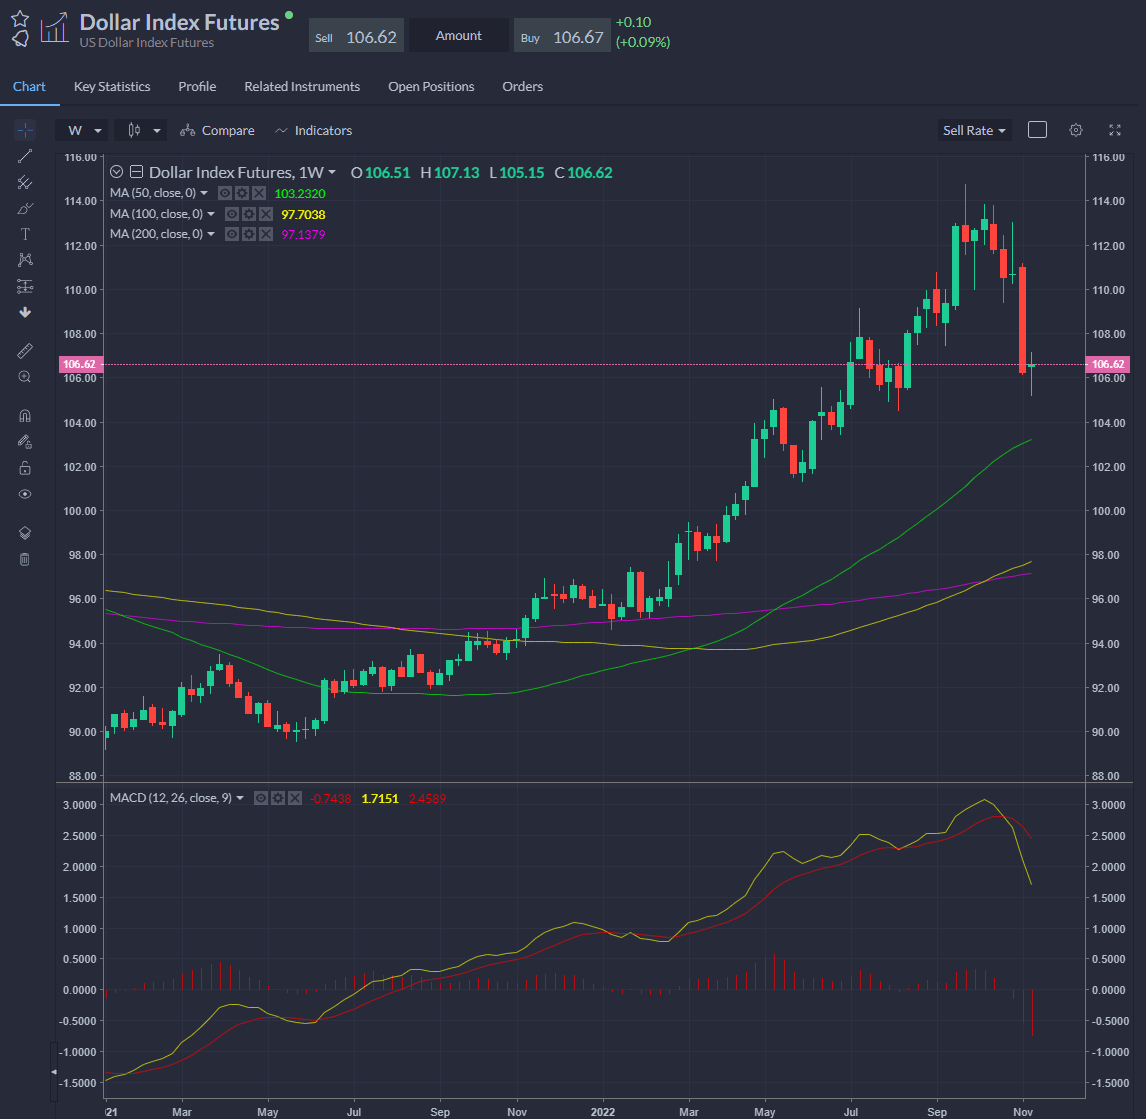Image resolution: width=1146 pixels, height=1119 pixels.
Task: Select the ruler measure tool
Action: coord(25,352)
